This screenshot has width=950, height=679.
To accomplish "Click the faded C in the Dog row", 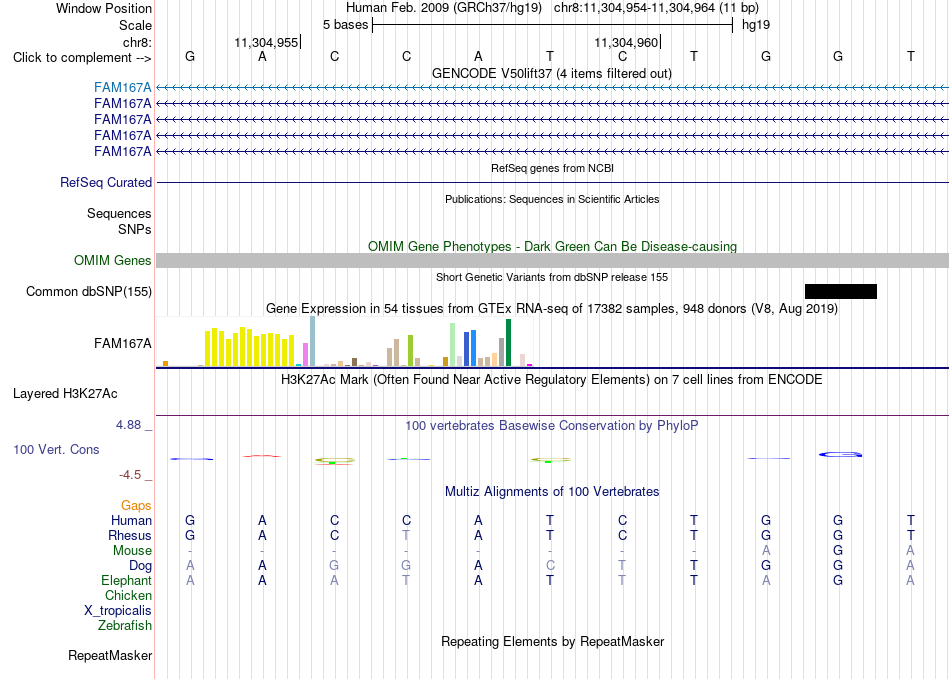I will [x=550, y=566].
